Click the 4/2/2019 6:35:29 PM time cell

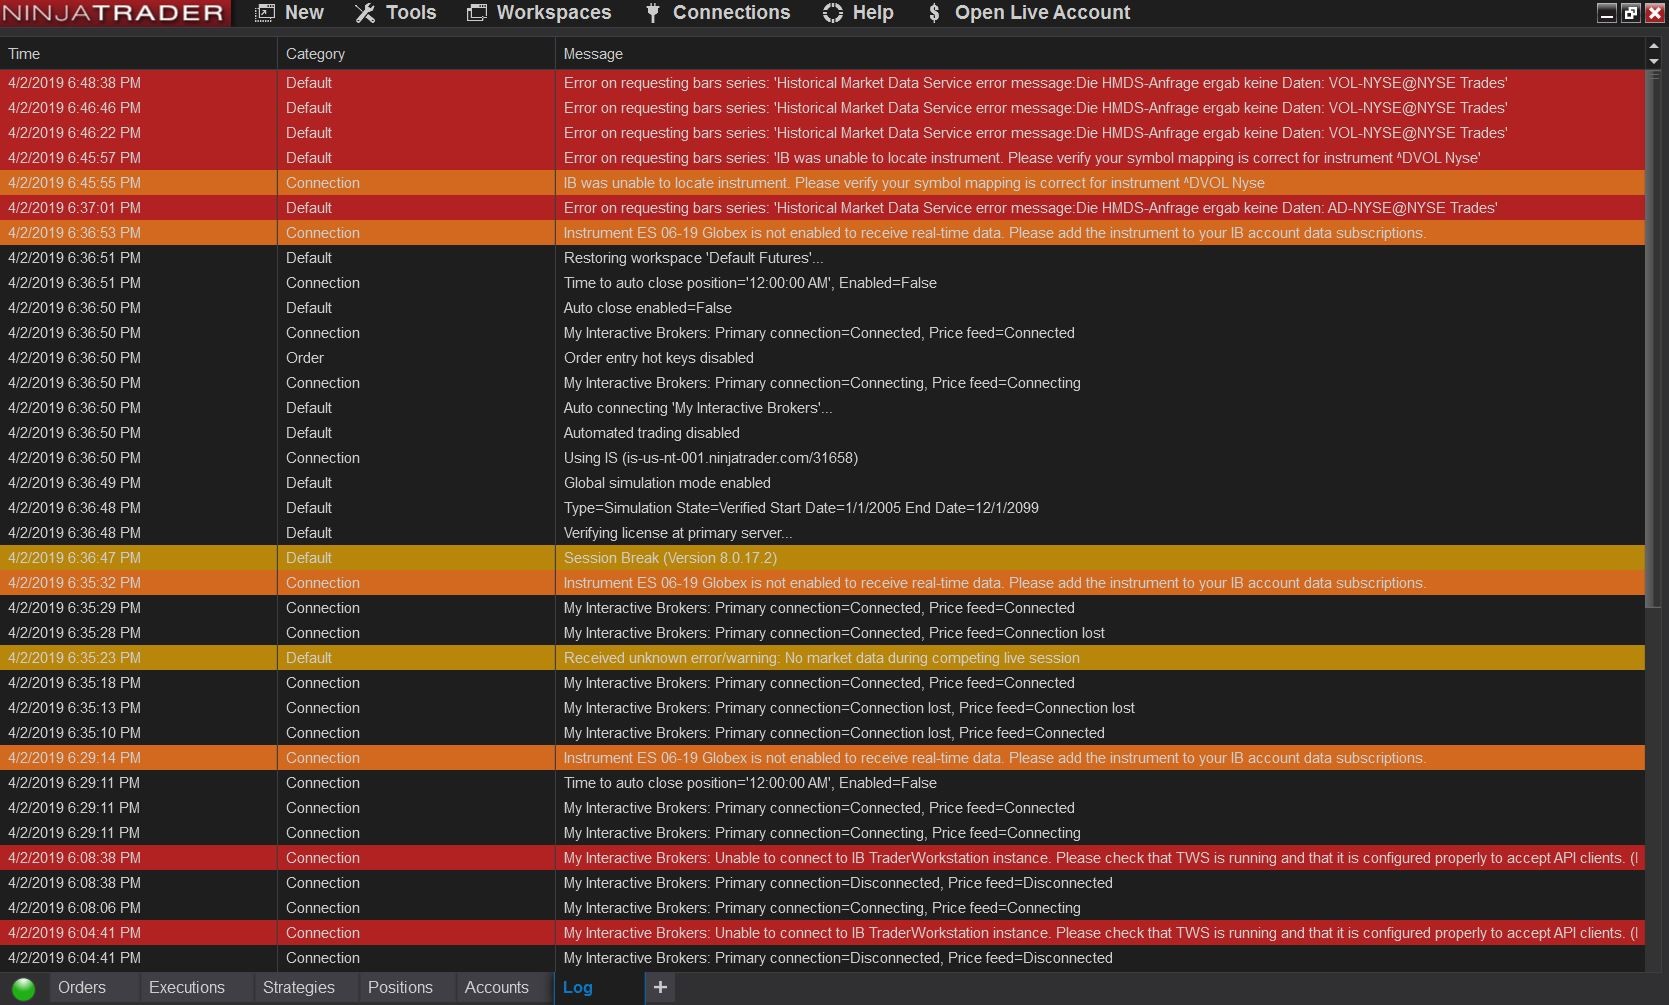point(138,608)
